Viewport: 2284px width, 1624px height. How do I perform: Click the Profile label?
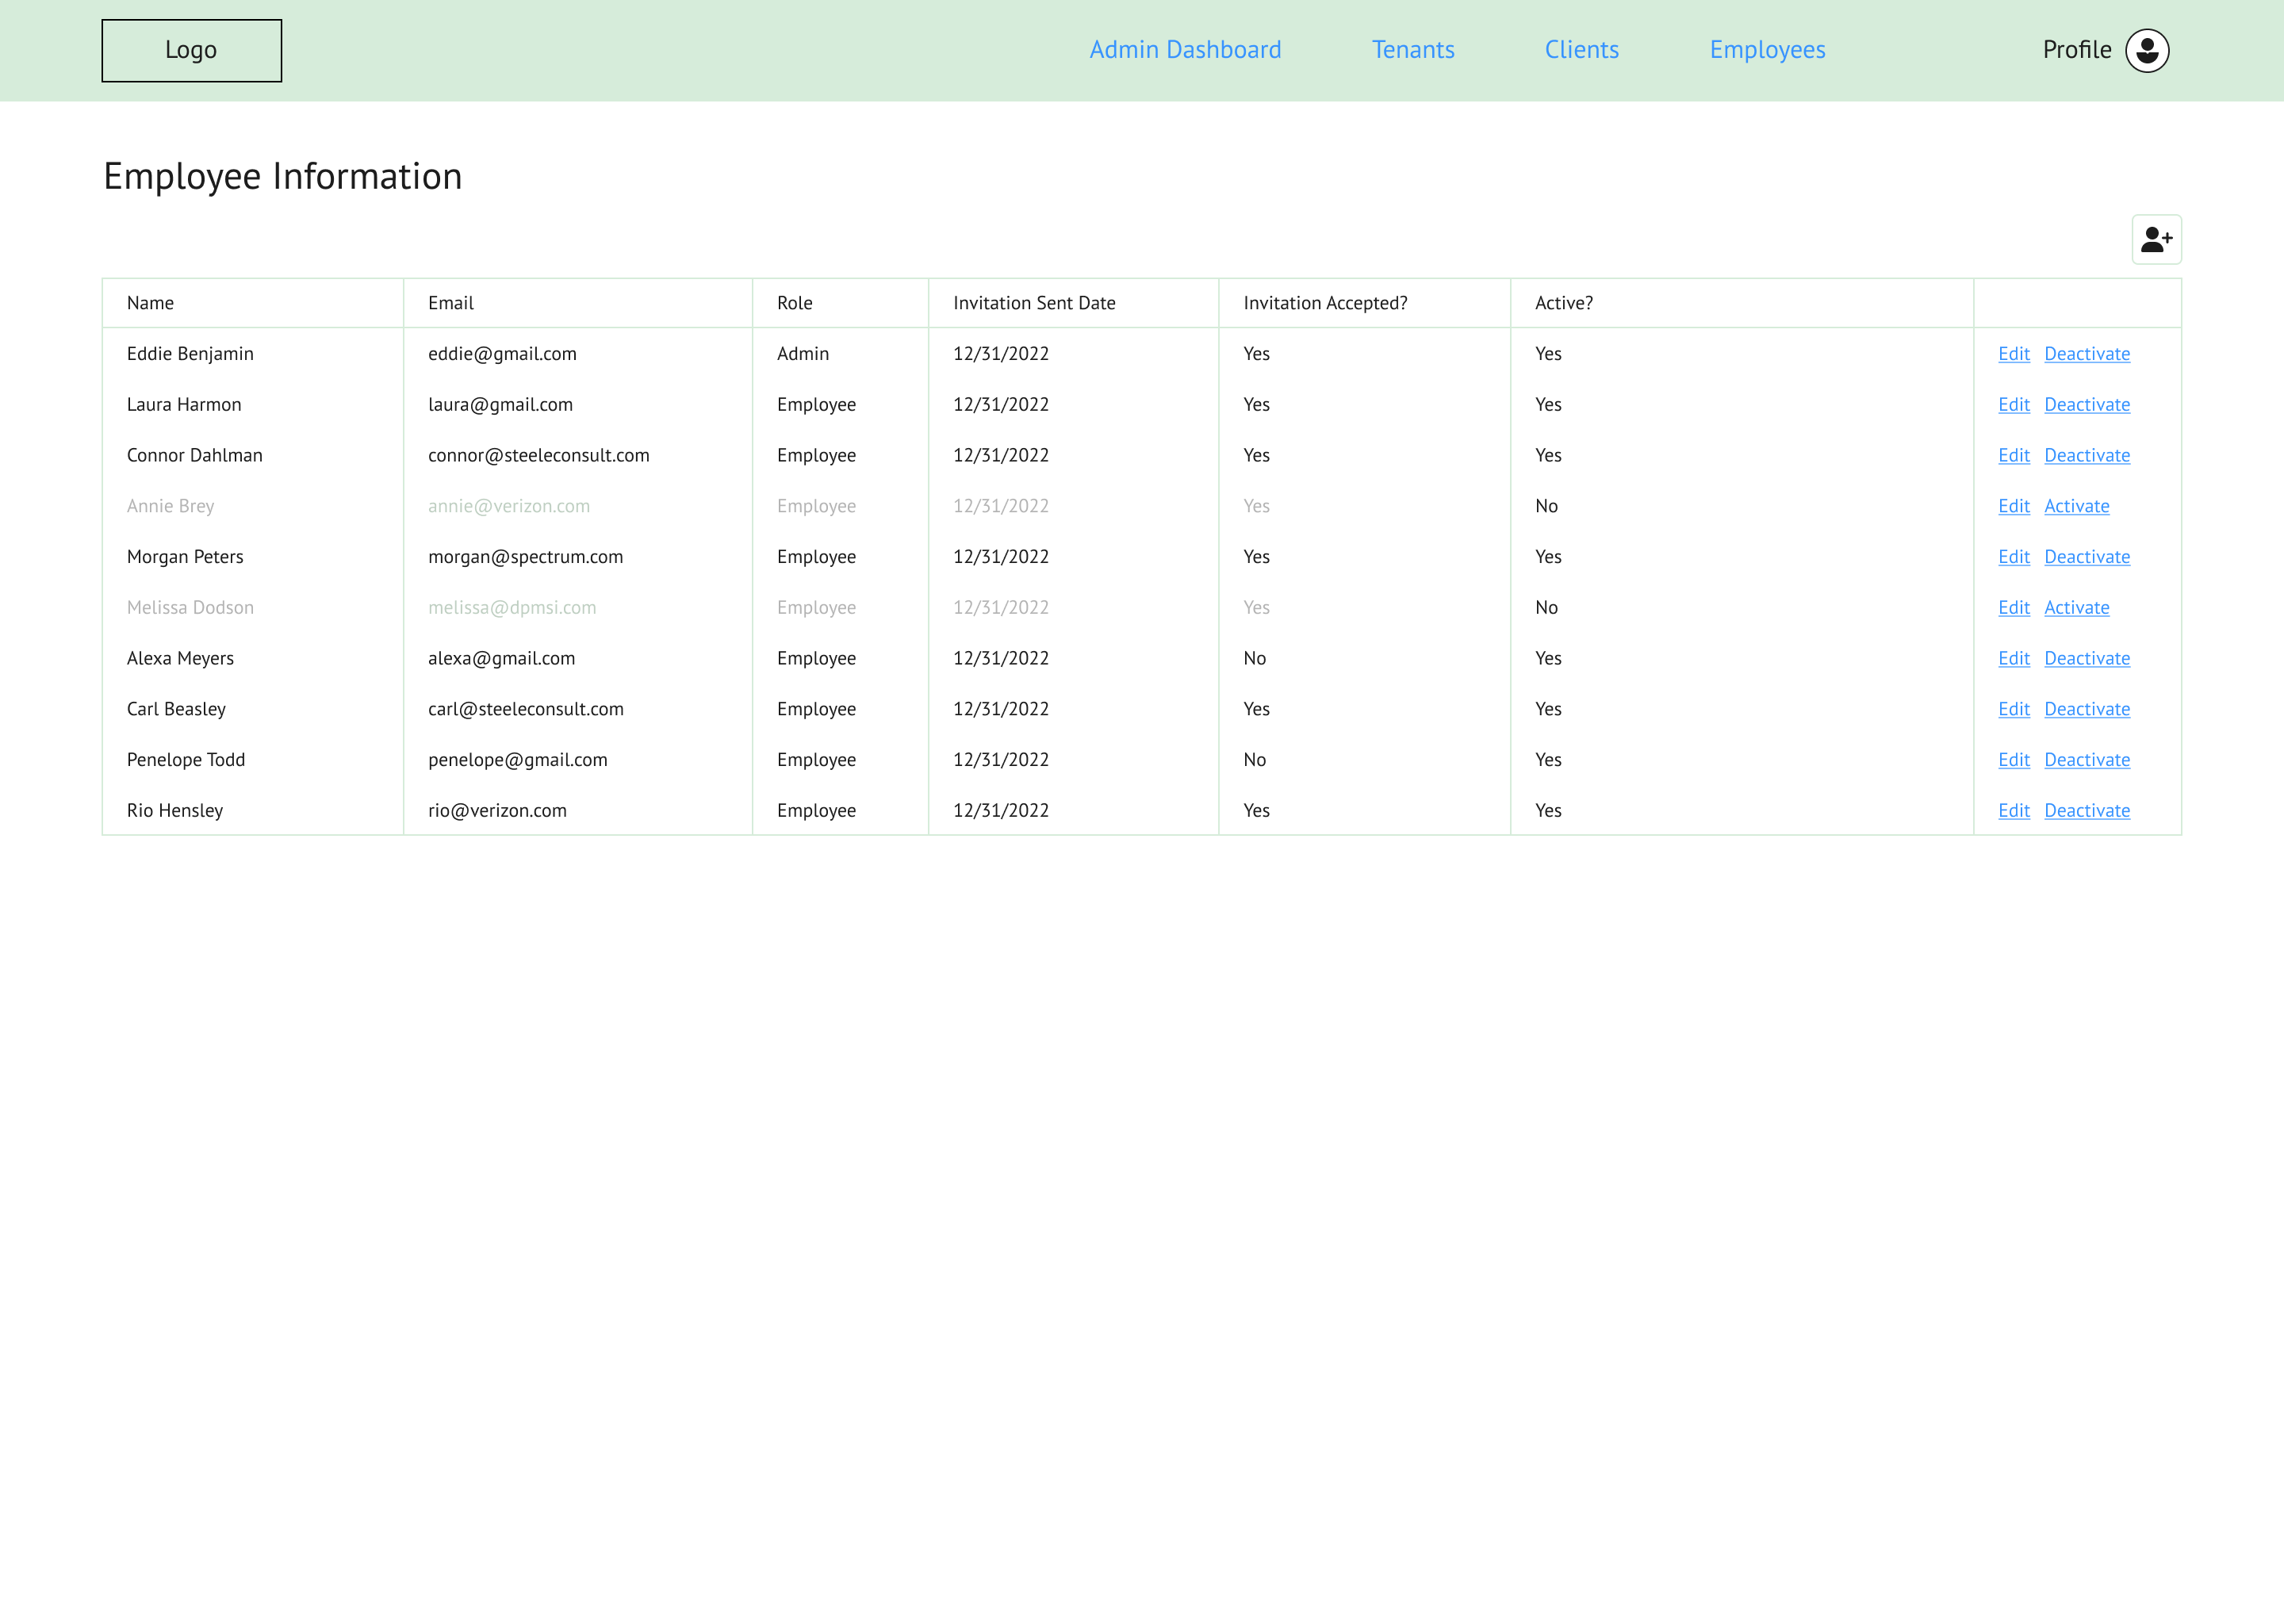(2076, 50)
